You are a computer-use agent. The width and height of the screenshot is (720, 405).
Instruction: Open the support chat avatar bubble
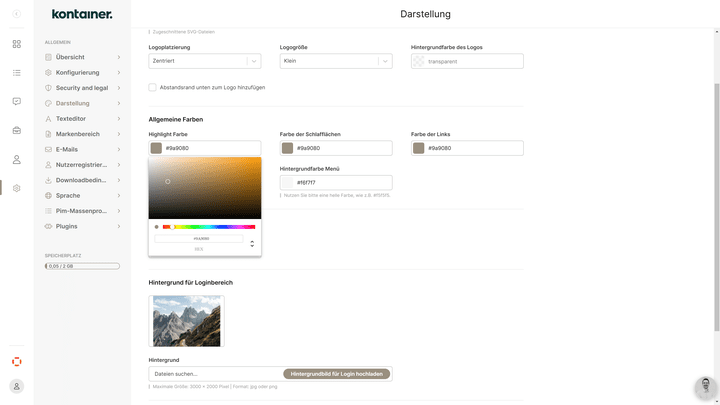tap(704, 389)
